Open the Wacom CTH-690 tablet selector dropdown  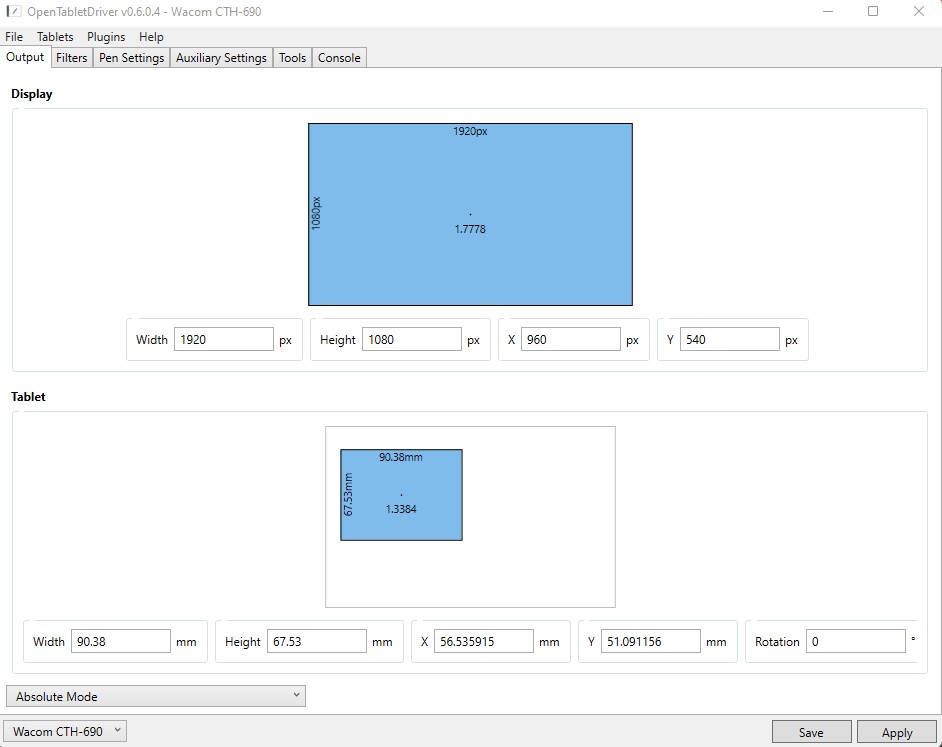click(65, 731)
